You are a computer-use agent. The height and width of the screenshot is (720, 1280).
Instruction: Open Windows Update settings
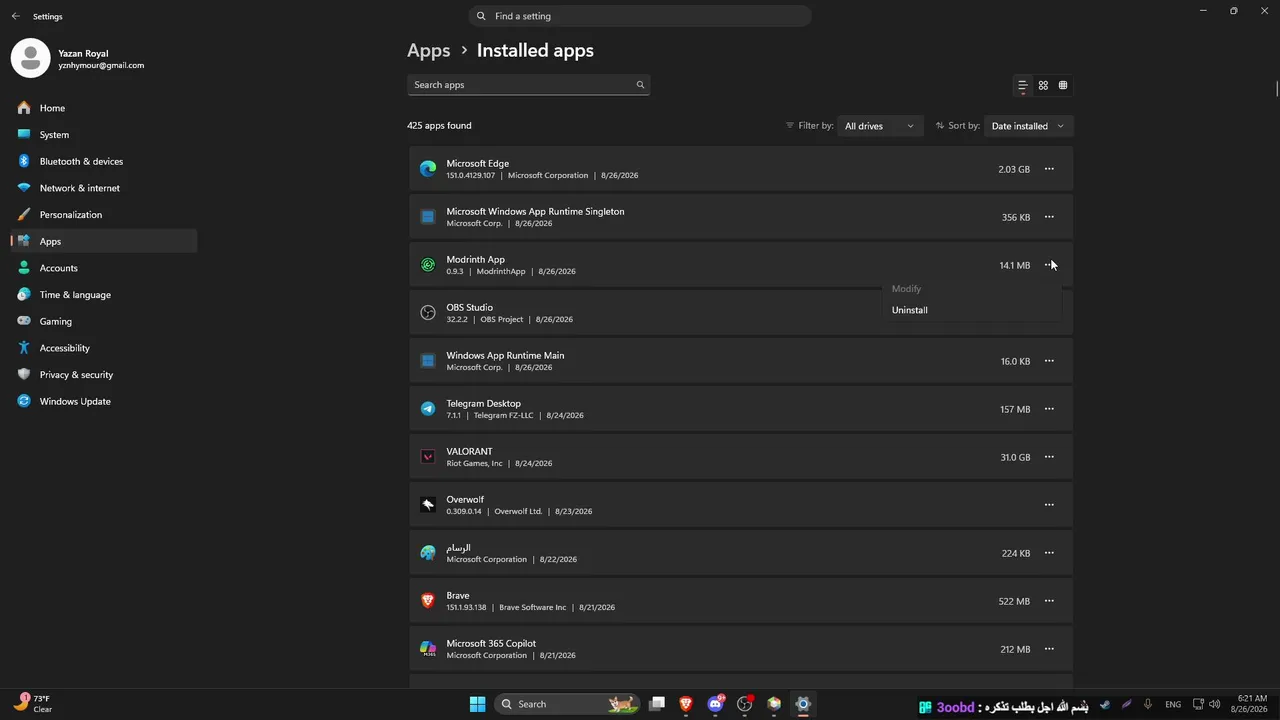(x=104, y=401)
